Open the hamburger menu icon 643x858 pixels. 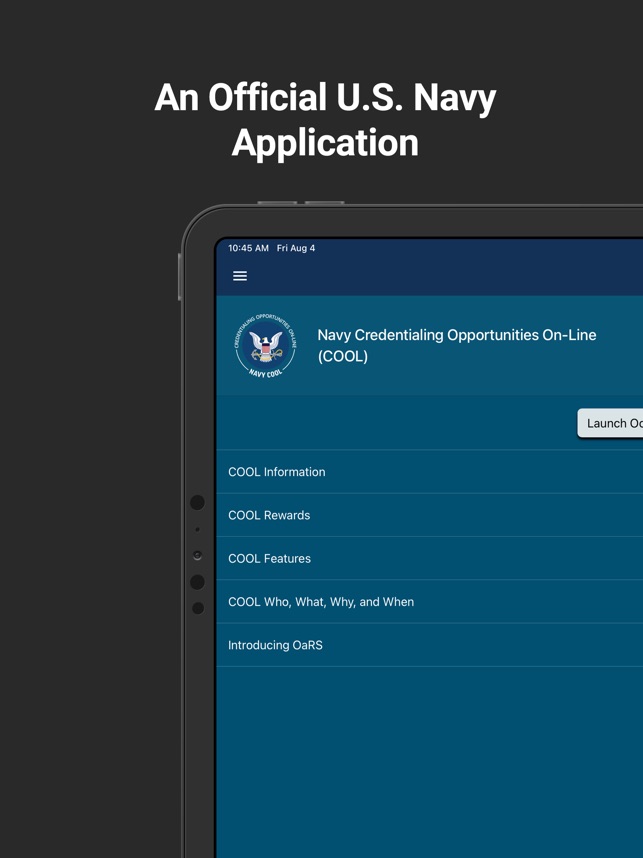tap(240, 276)
